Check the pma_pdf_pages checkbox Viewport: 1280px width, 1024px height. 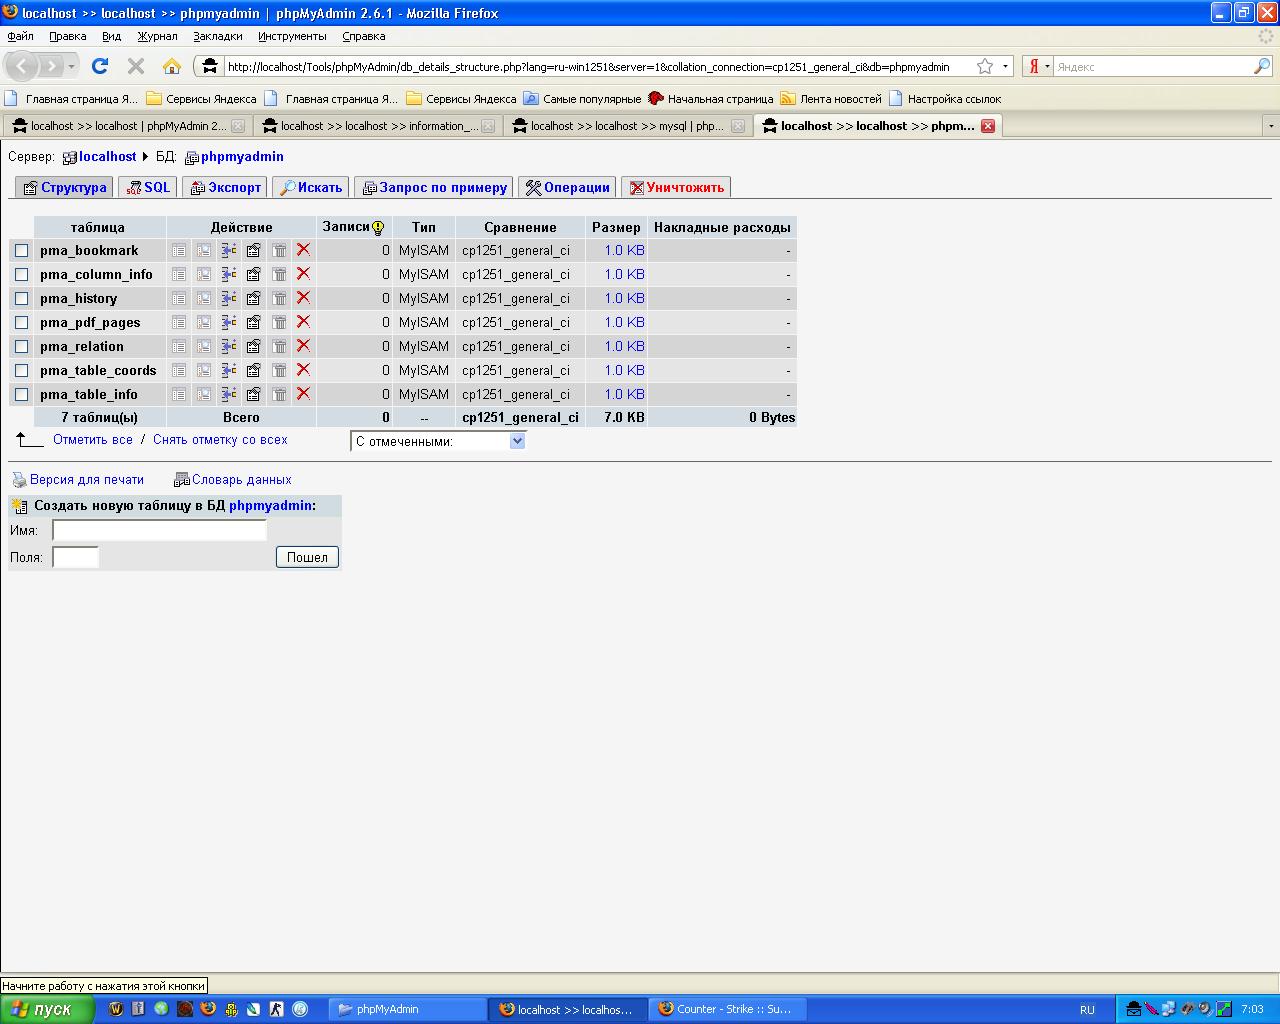click(22, 323)
